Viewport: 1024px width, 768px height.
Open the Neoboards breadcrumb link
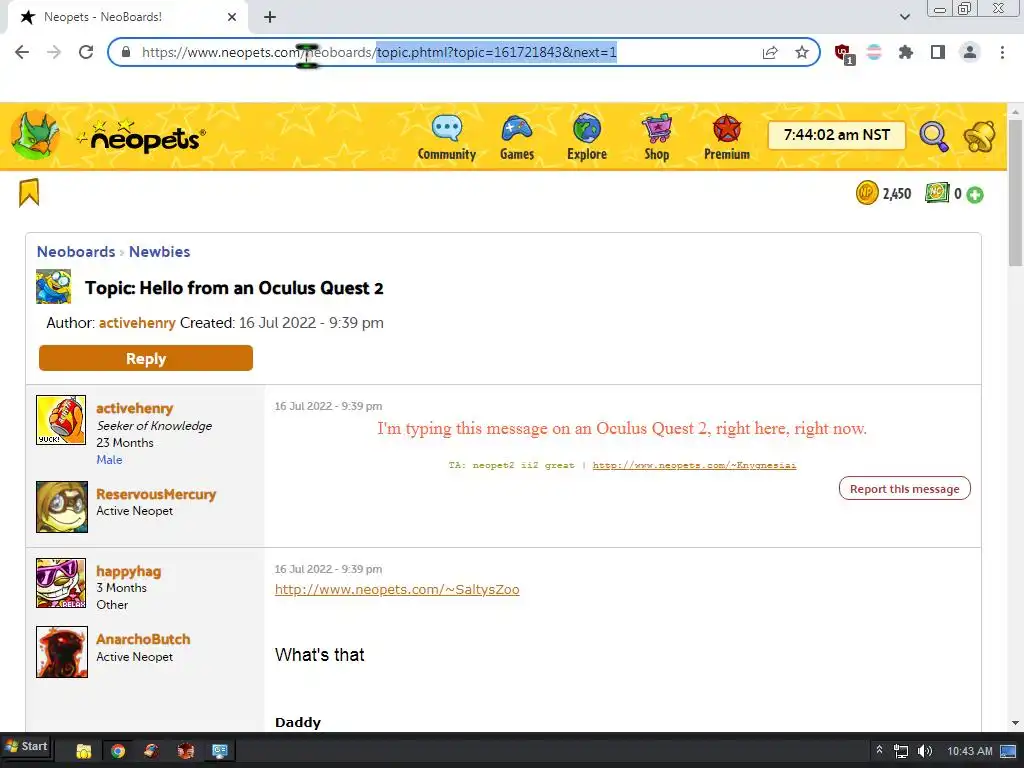76,251
